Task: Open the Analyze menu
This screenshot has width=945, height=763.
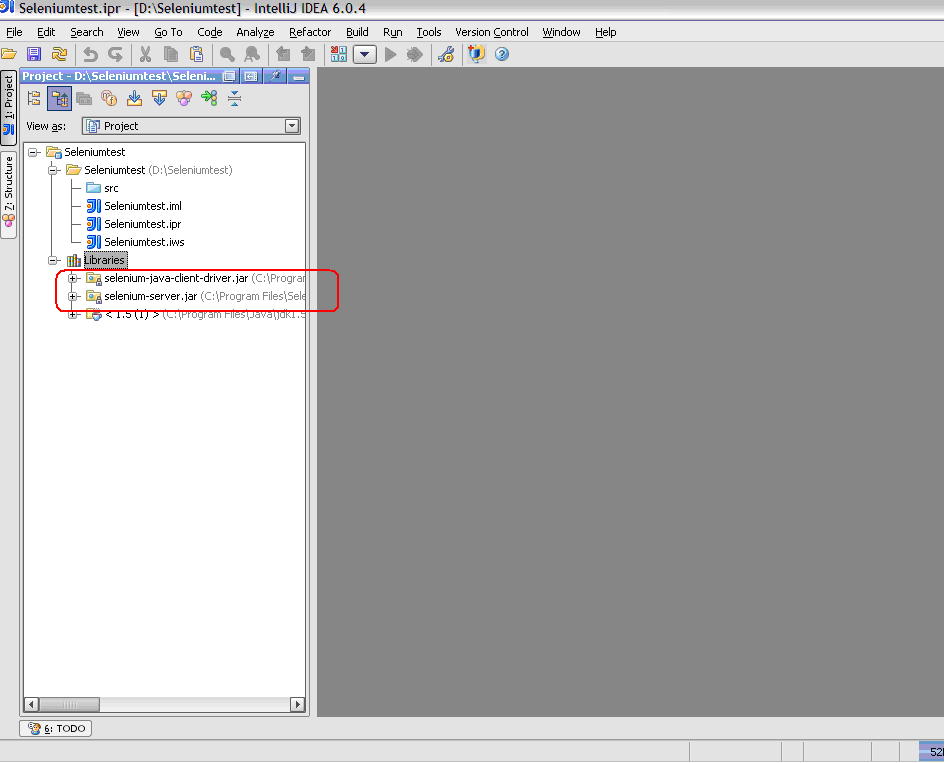Action: (255, 32)
